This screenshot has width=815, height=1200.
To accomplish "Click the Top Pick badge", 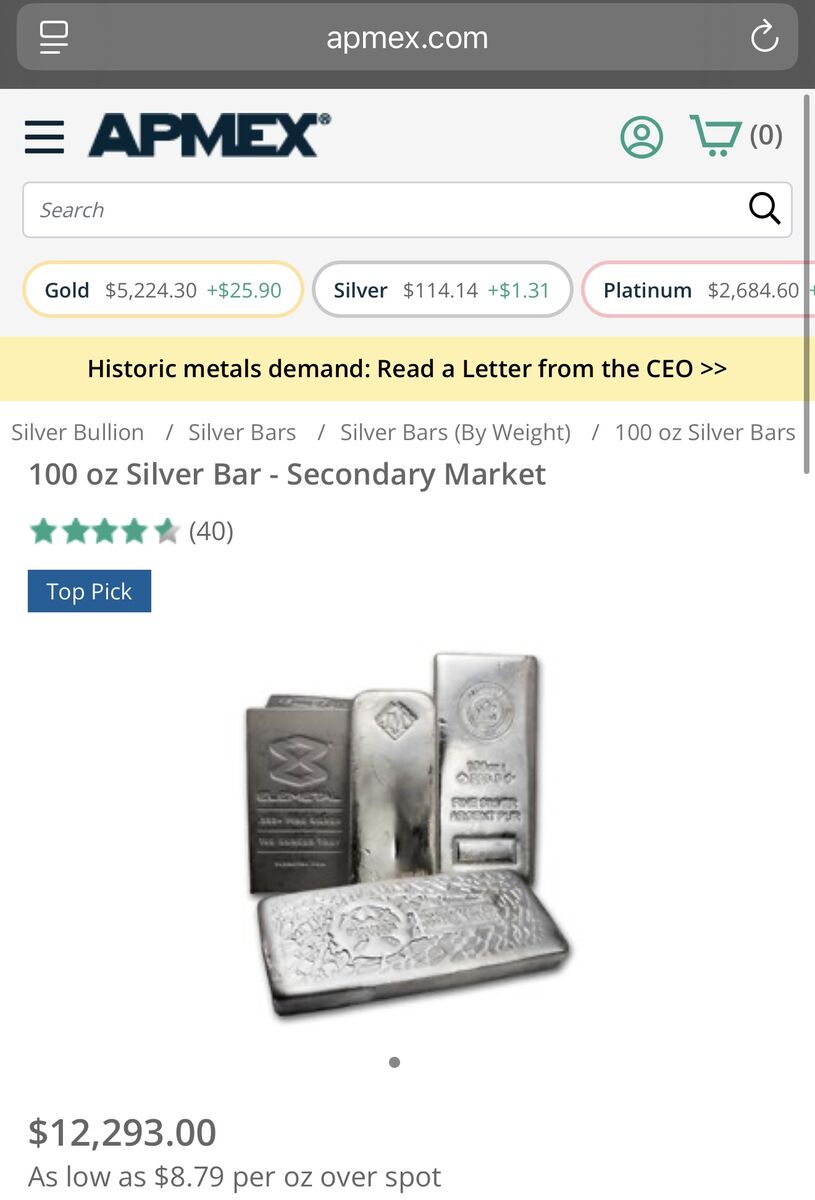I will [x=89, y=591].
